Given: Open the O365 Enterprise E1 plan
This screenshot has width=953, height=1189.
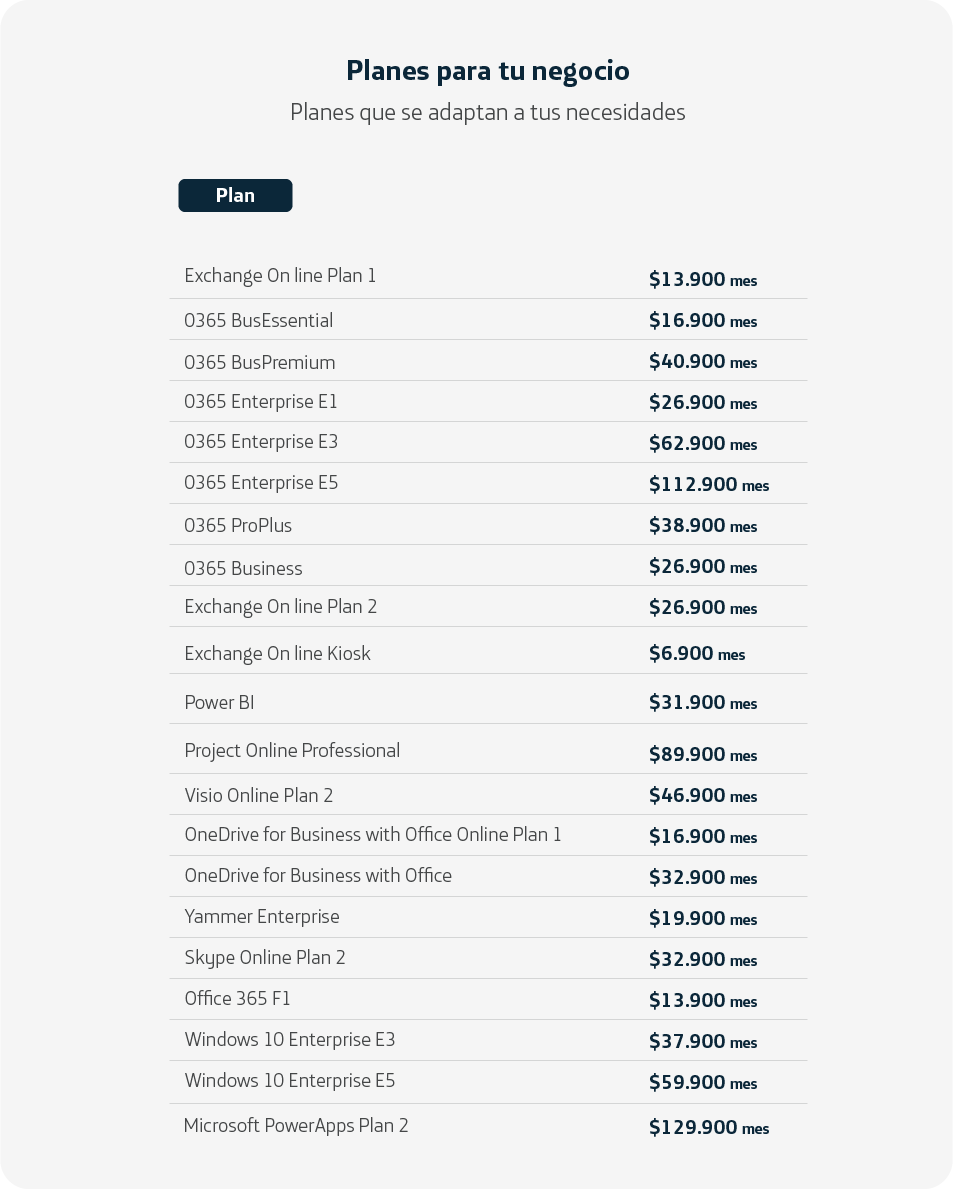Looking at the screenshot, I should [x=488, y=401].
